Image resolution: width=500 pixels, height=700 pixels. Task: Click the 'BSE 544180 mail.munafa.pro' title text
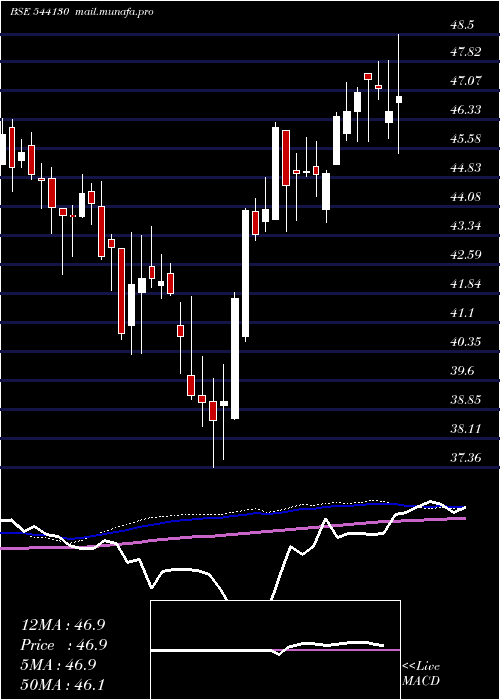(x=82, y=12)
